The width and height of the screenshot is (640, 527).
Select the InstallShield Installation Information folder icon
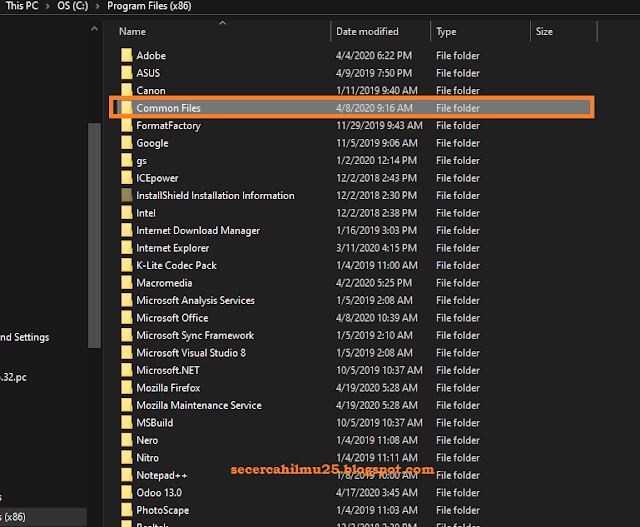[127, 195]
